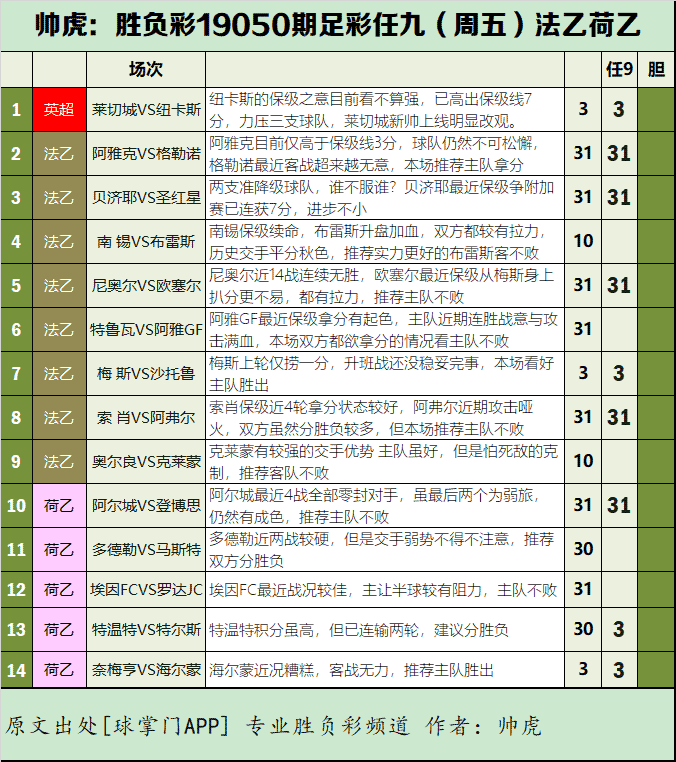Viewport: 676px width, 762px height.
Task: Click analysis text starting 尼奥尔近14战连续无胜
Action: [x=381, y=286]
